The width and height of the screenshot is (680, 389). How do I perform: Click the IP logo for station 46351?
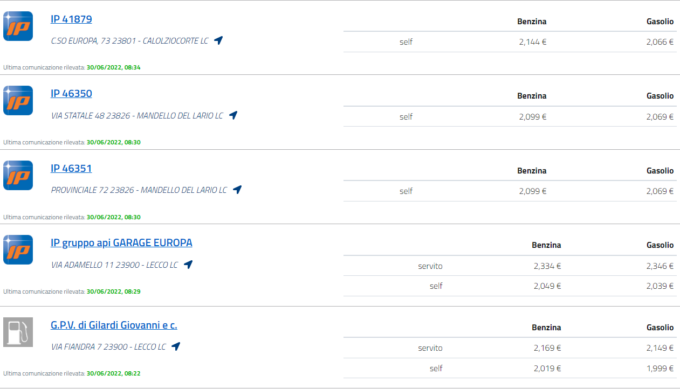point(18,175)
